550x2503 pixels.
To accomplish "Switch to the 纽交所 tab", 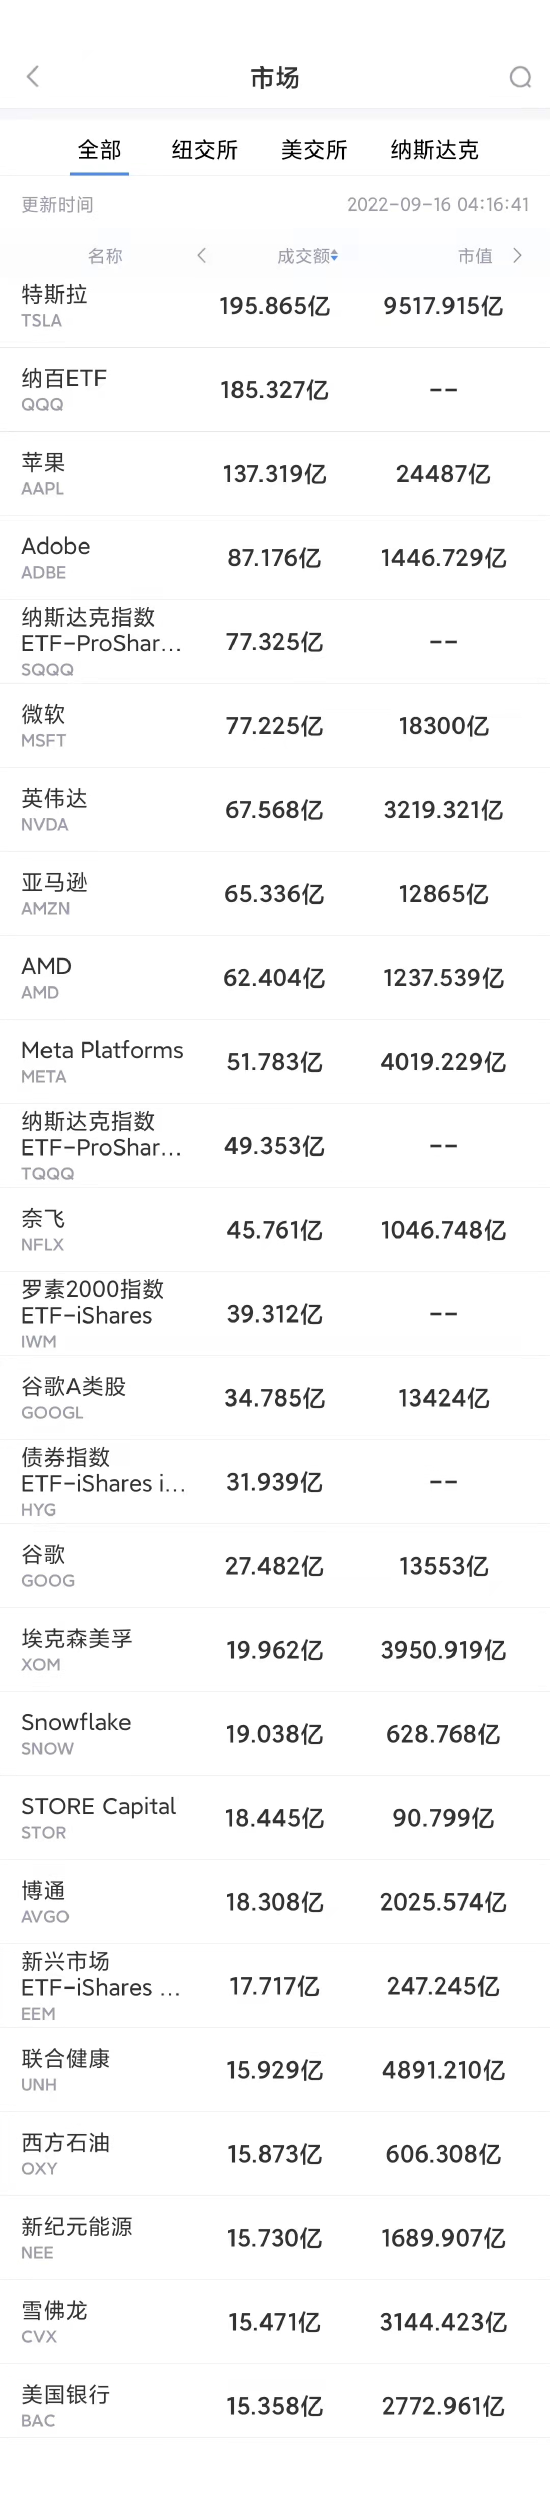I will click(205, 150).
